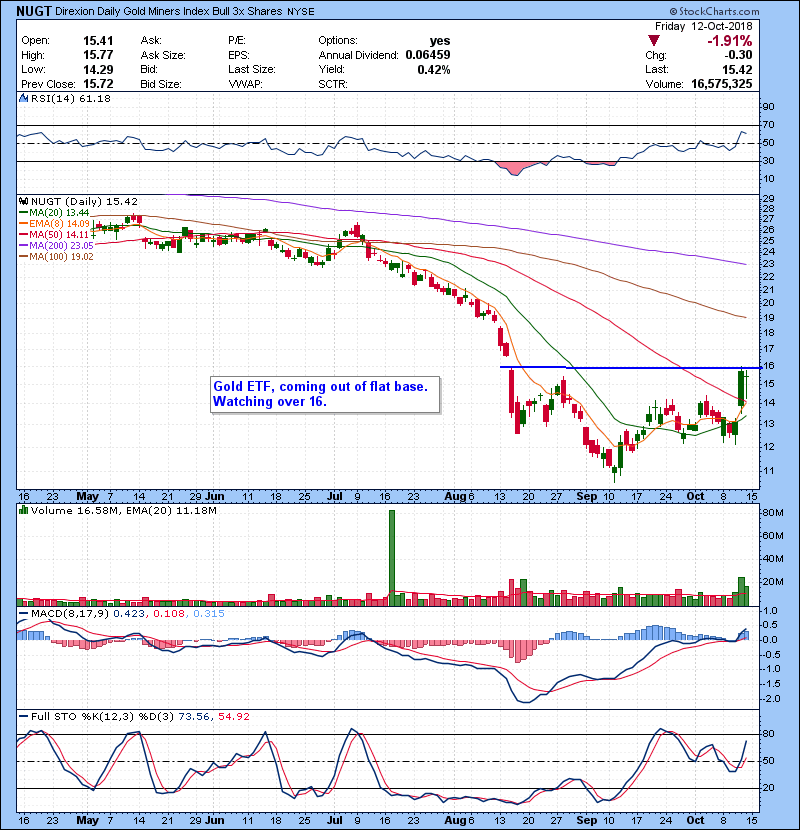Click the date Friday 12-Oct-2018
This screenshot has height=830, width=800.
pos(703,26)
